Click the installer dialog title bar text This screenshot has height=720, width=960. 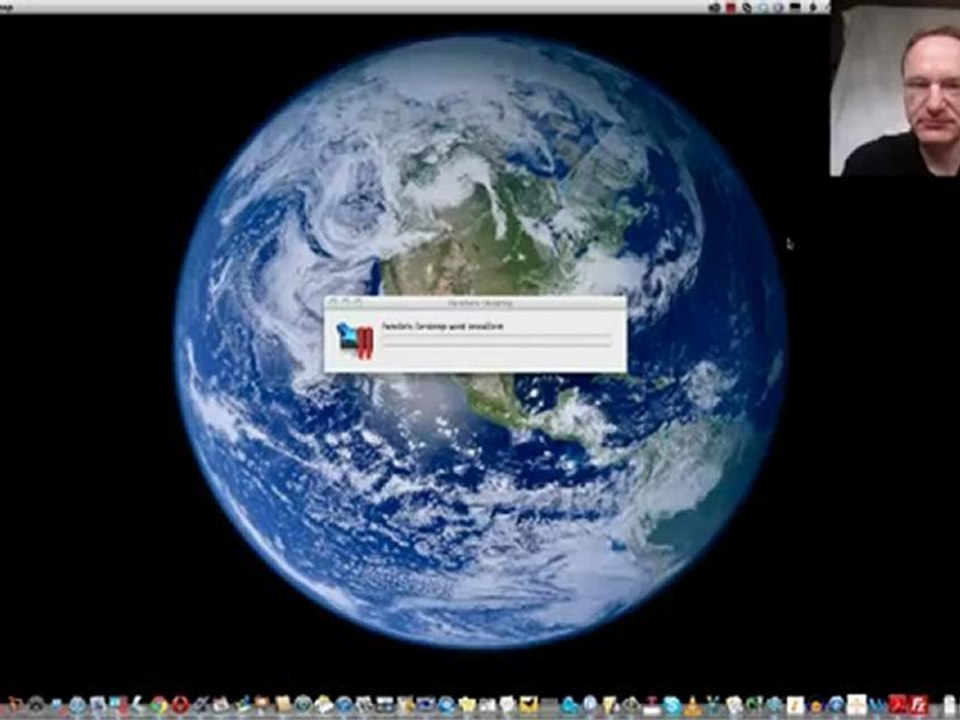479,303
